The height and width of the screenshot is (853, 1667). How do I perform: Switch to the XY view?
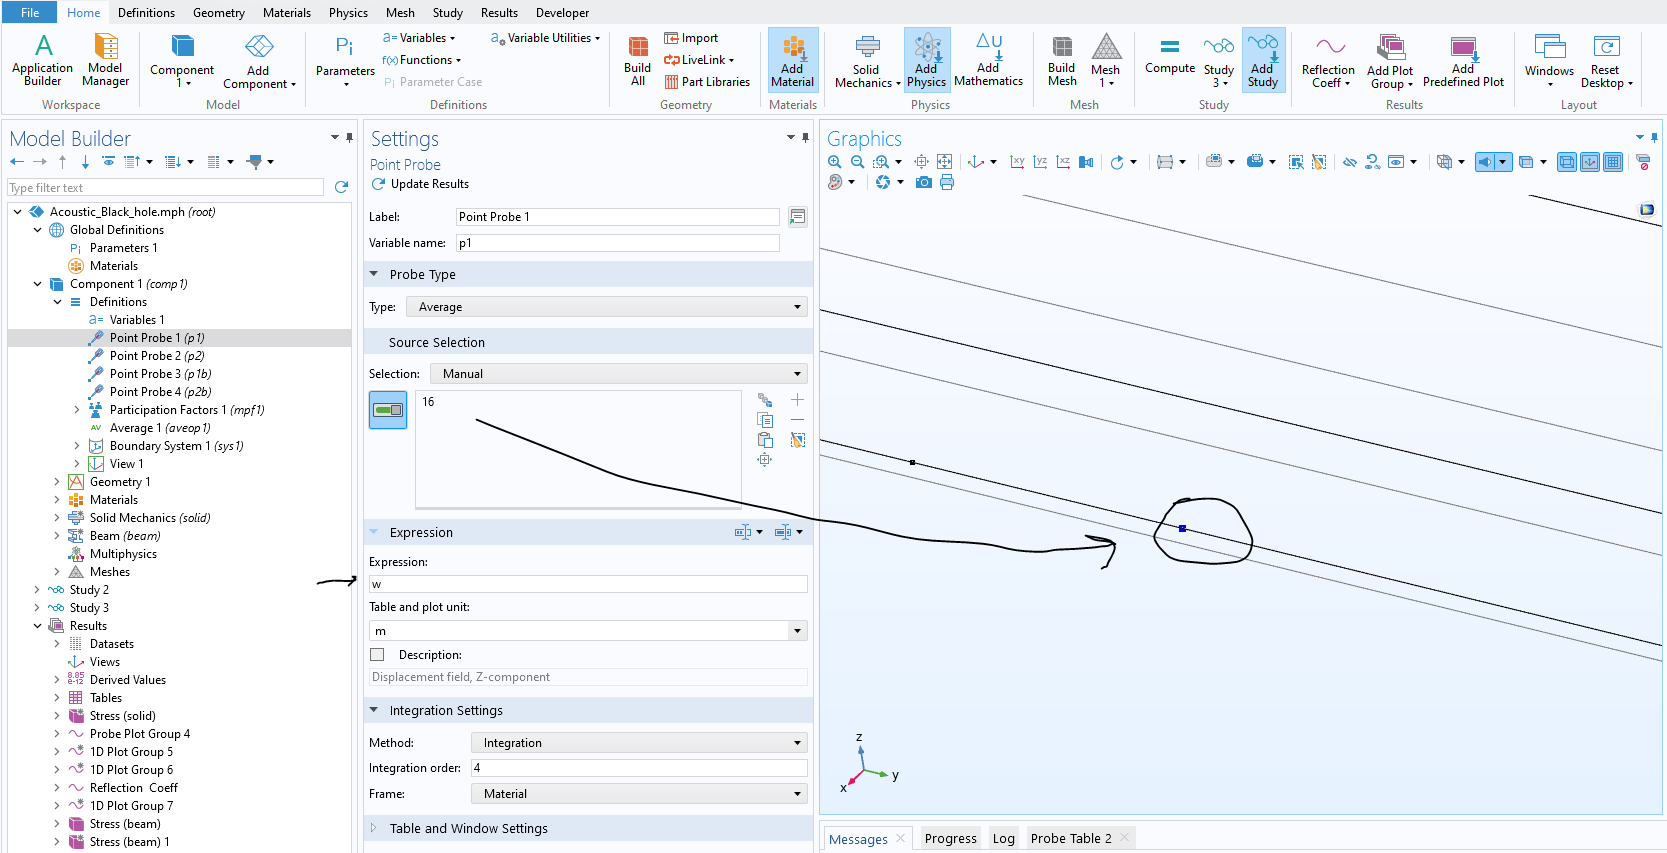tap(1017, 162)
